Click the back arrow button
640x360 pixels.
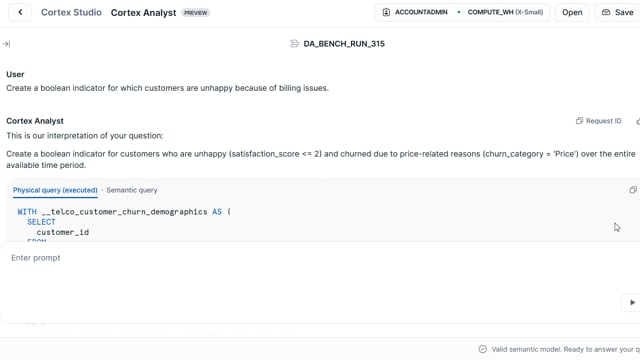(x=20, y=12)
